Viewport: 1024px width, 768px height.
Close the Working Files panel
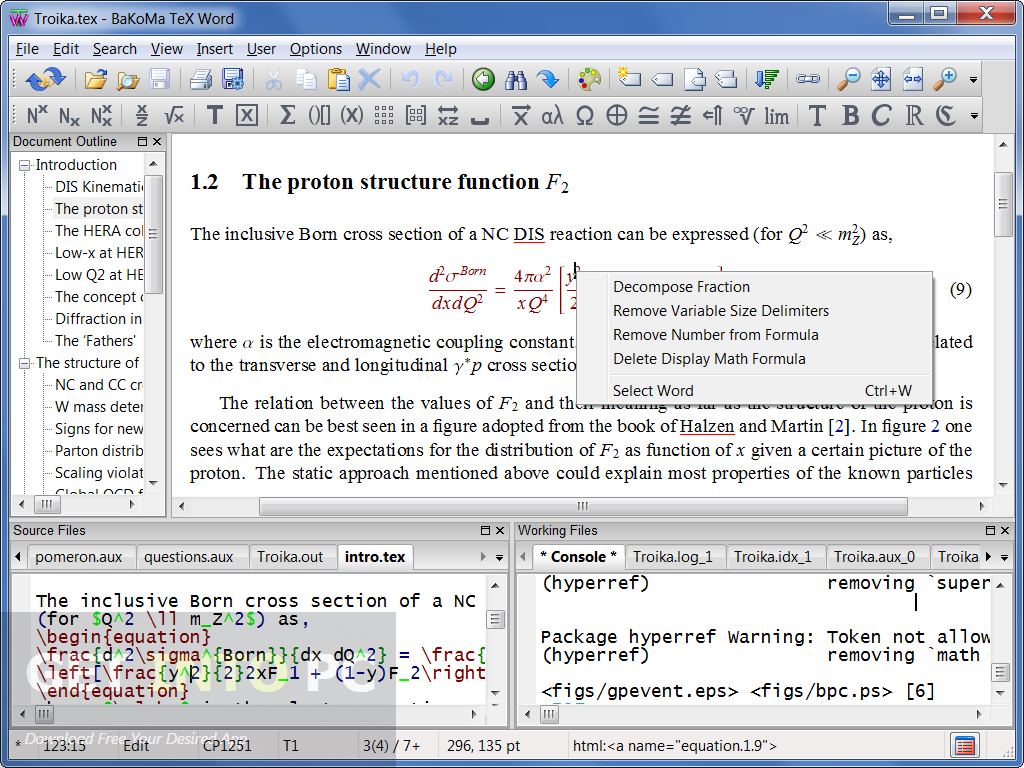(1005, 530)
